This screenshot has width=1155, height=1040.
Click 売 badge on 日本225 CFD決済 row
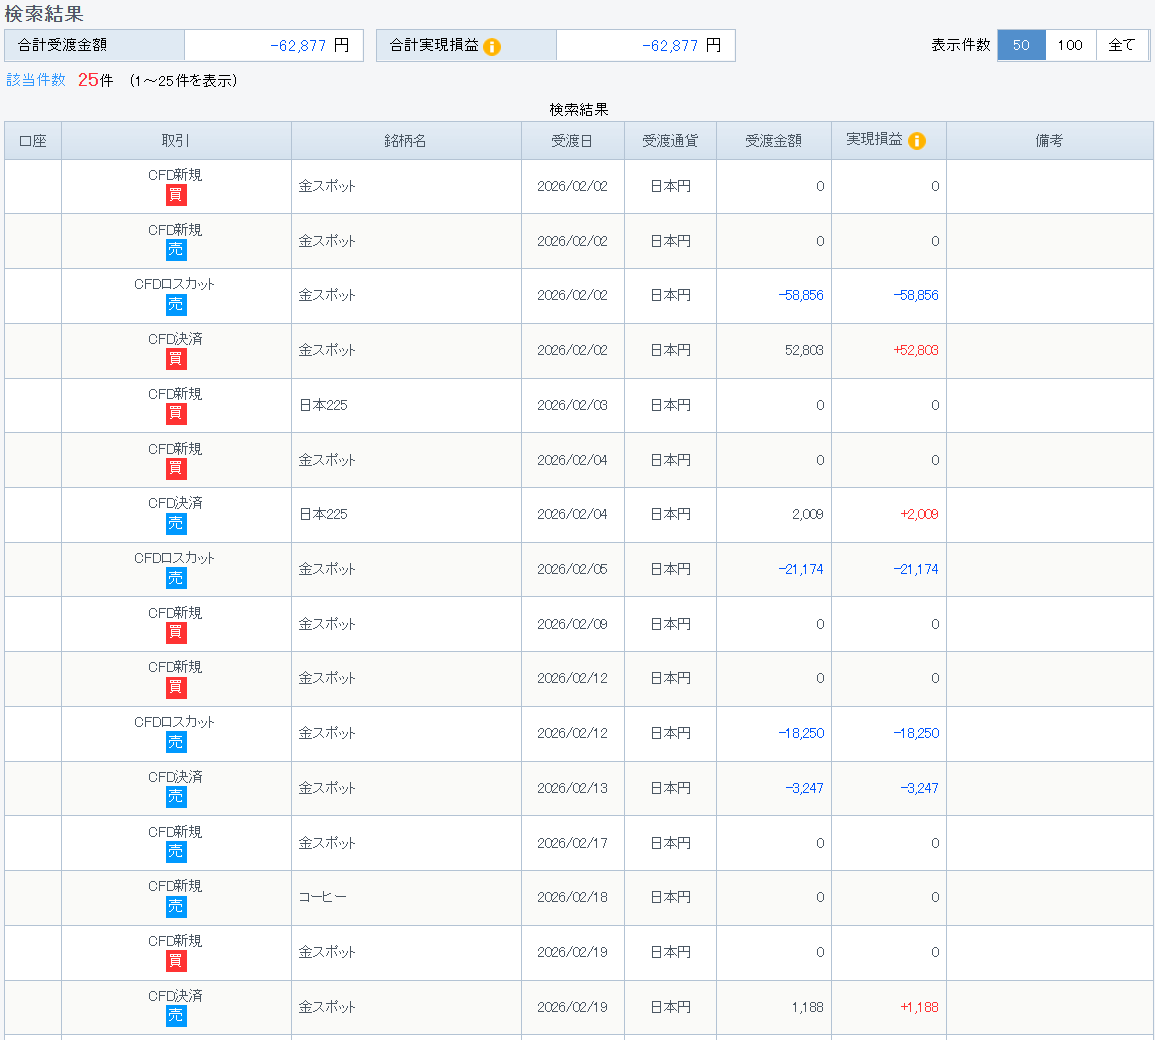[x=176, y=524]
